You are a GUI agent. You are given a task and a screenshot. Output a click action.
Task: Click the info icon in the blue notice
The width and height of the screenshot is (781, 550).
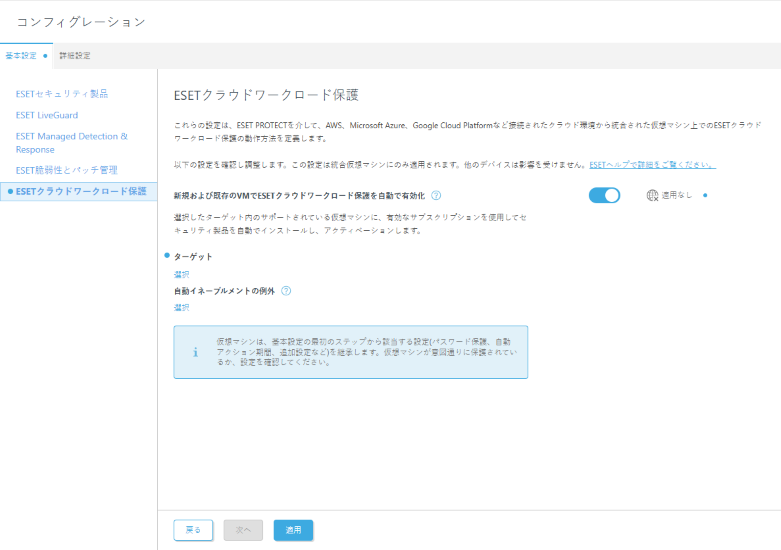point(195,352)
